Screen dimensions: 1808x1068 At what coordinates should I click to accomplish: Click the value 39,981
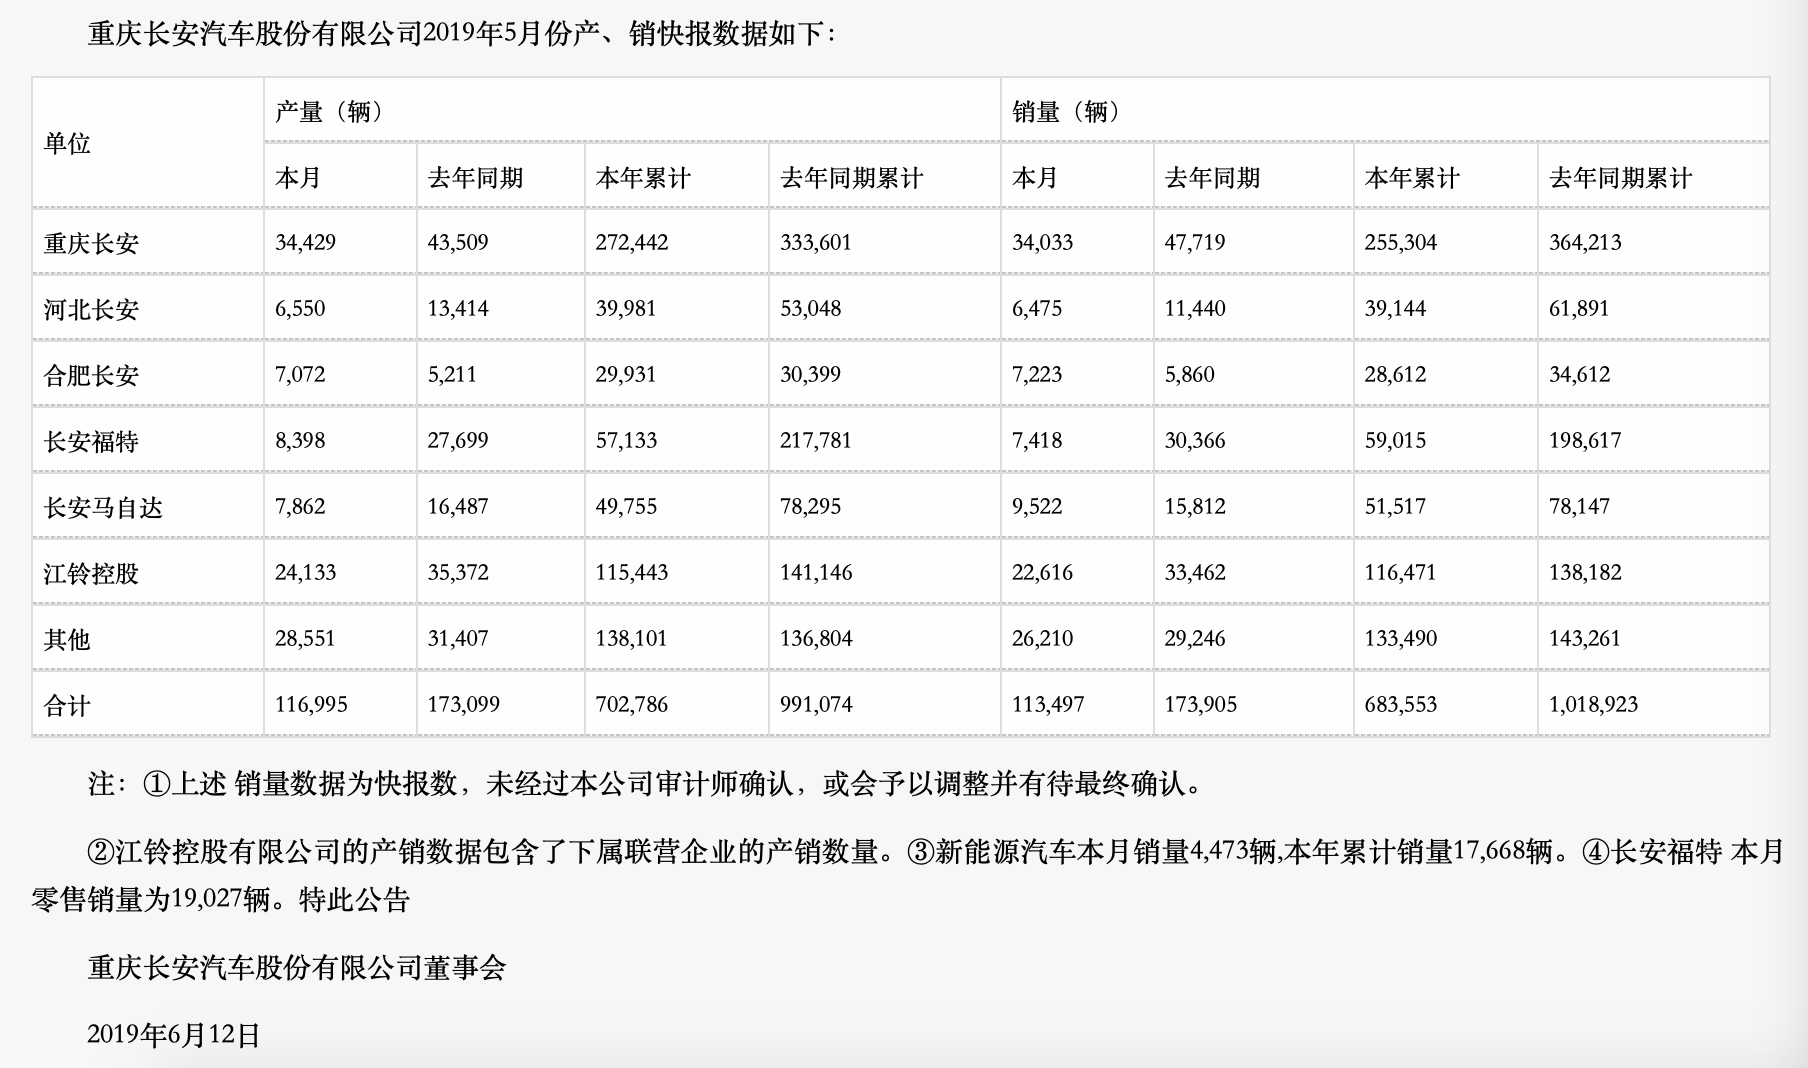tap(626, 308)
